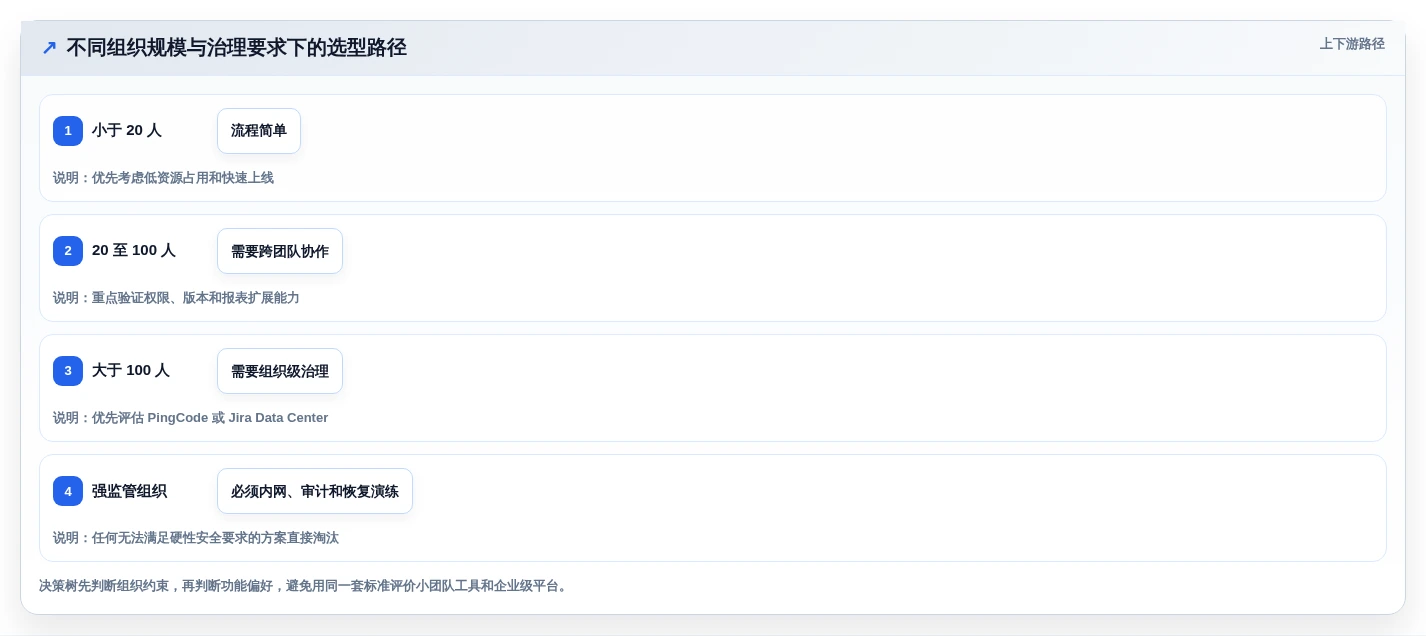This screenshot has width=1426, height=636.
Task: Select the 流程简单 chip
Action: coord(259,131)
